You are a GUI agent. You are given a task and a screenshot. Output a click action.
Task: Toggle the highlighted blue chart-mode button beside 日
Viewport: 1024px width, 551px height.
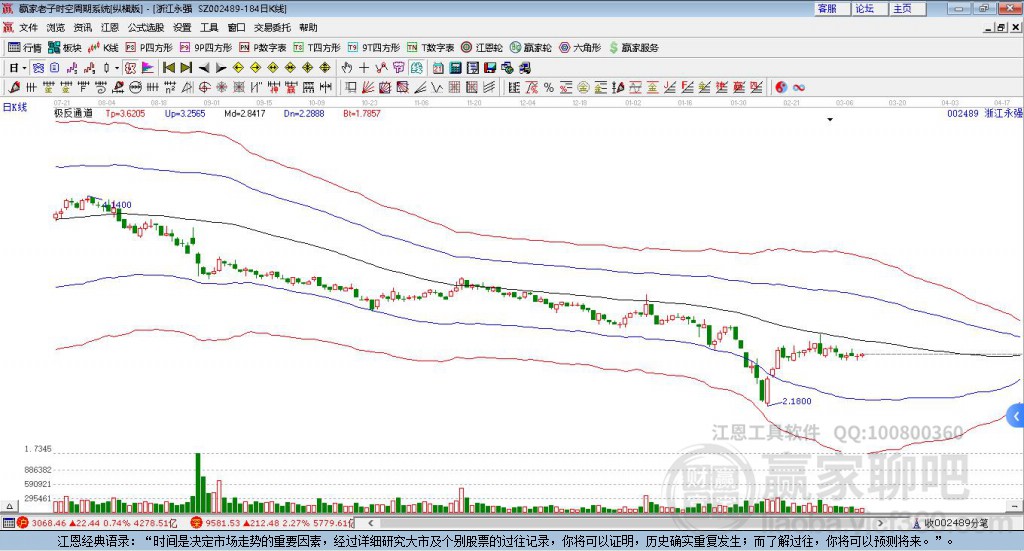39,68
